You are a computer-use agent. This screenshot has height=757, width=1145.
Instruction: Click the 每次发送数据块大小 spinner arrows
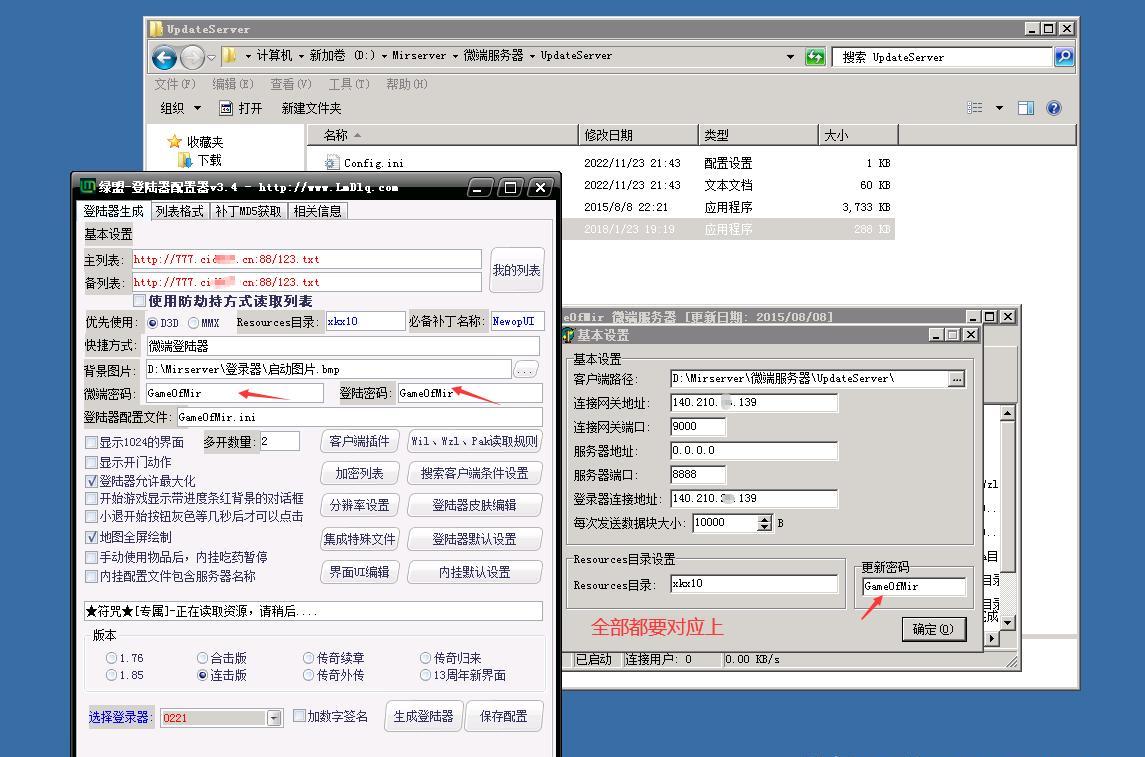pyautogui.click(x=765, y=523)
